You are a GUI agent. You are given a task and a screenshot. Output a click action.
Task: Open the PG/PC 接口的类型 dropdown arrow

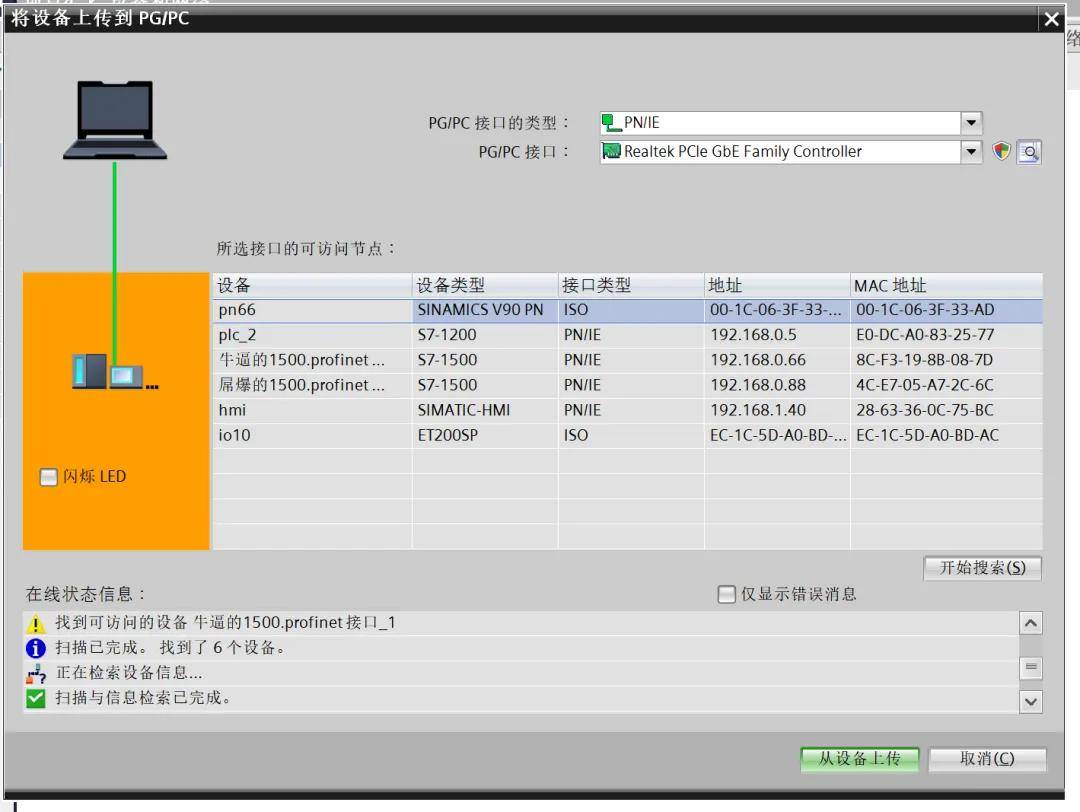(971, 123)
